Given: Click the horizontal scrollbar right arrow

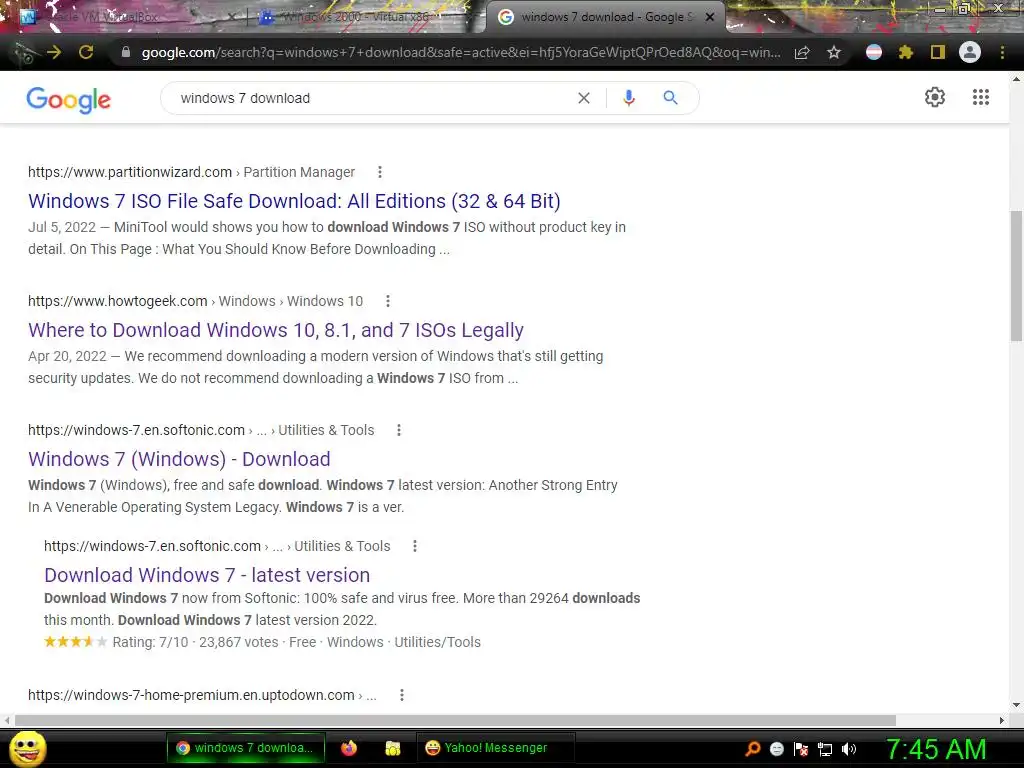Looking at the screenshot, I should (x=1002, y=720).
